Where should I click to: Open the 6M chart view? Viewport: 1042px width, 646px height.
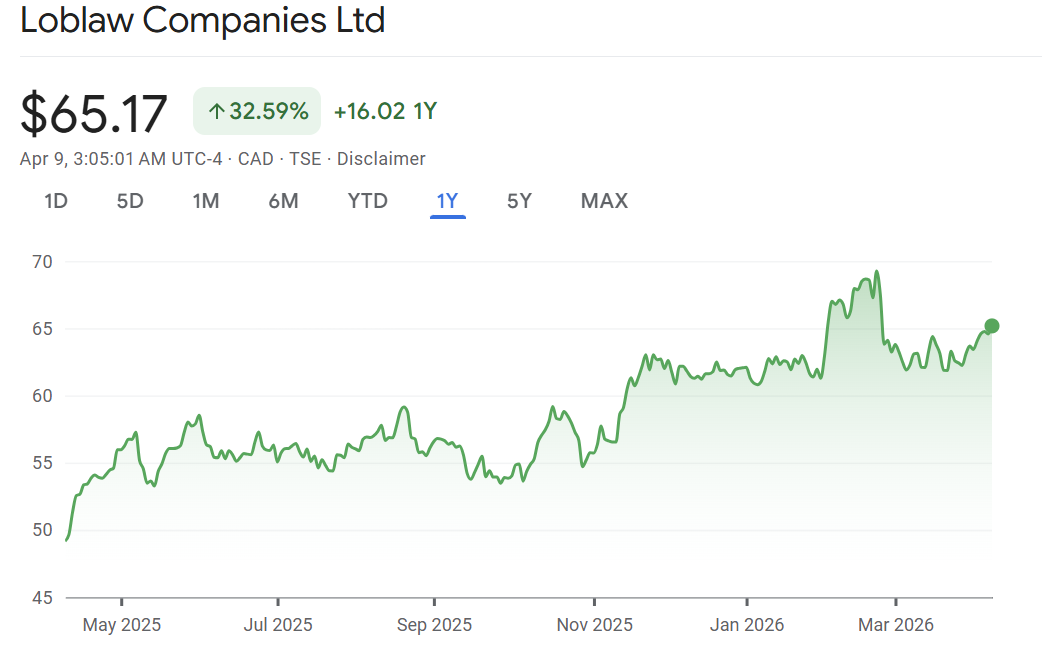pos(283,201)
